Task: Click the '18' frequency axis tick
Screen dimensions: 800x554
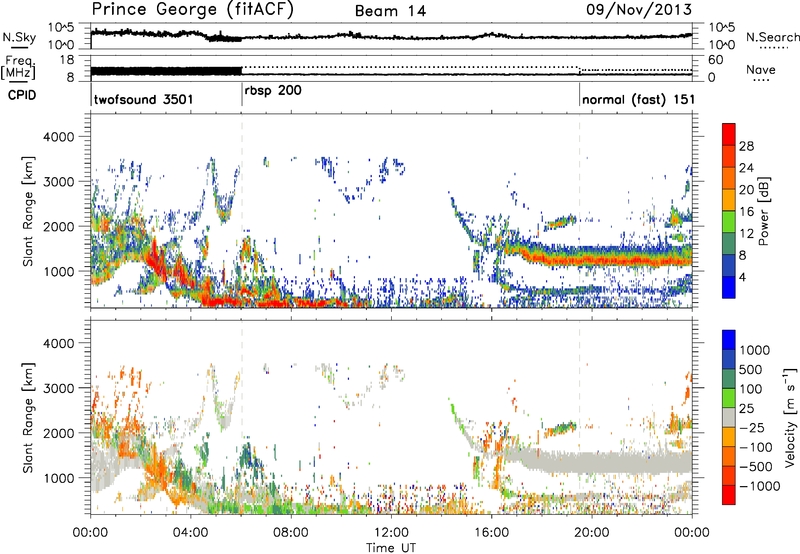Action: pyautogui.click(x=67, y=60)
